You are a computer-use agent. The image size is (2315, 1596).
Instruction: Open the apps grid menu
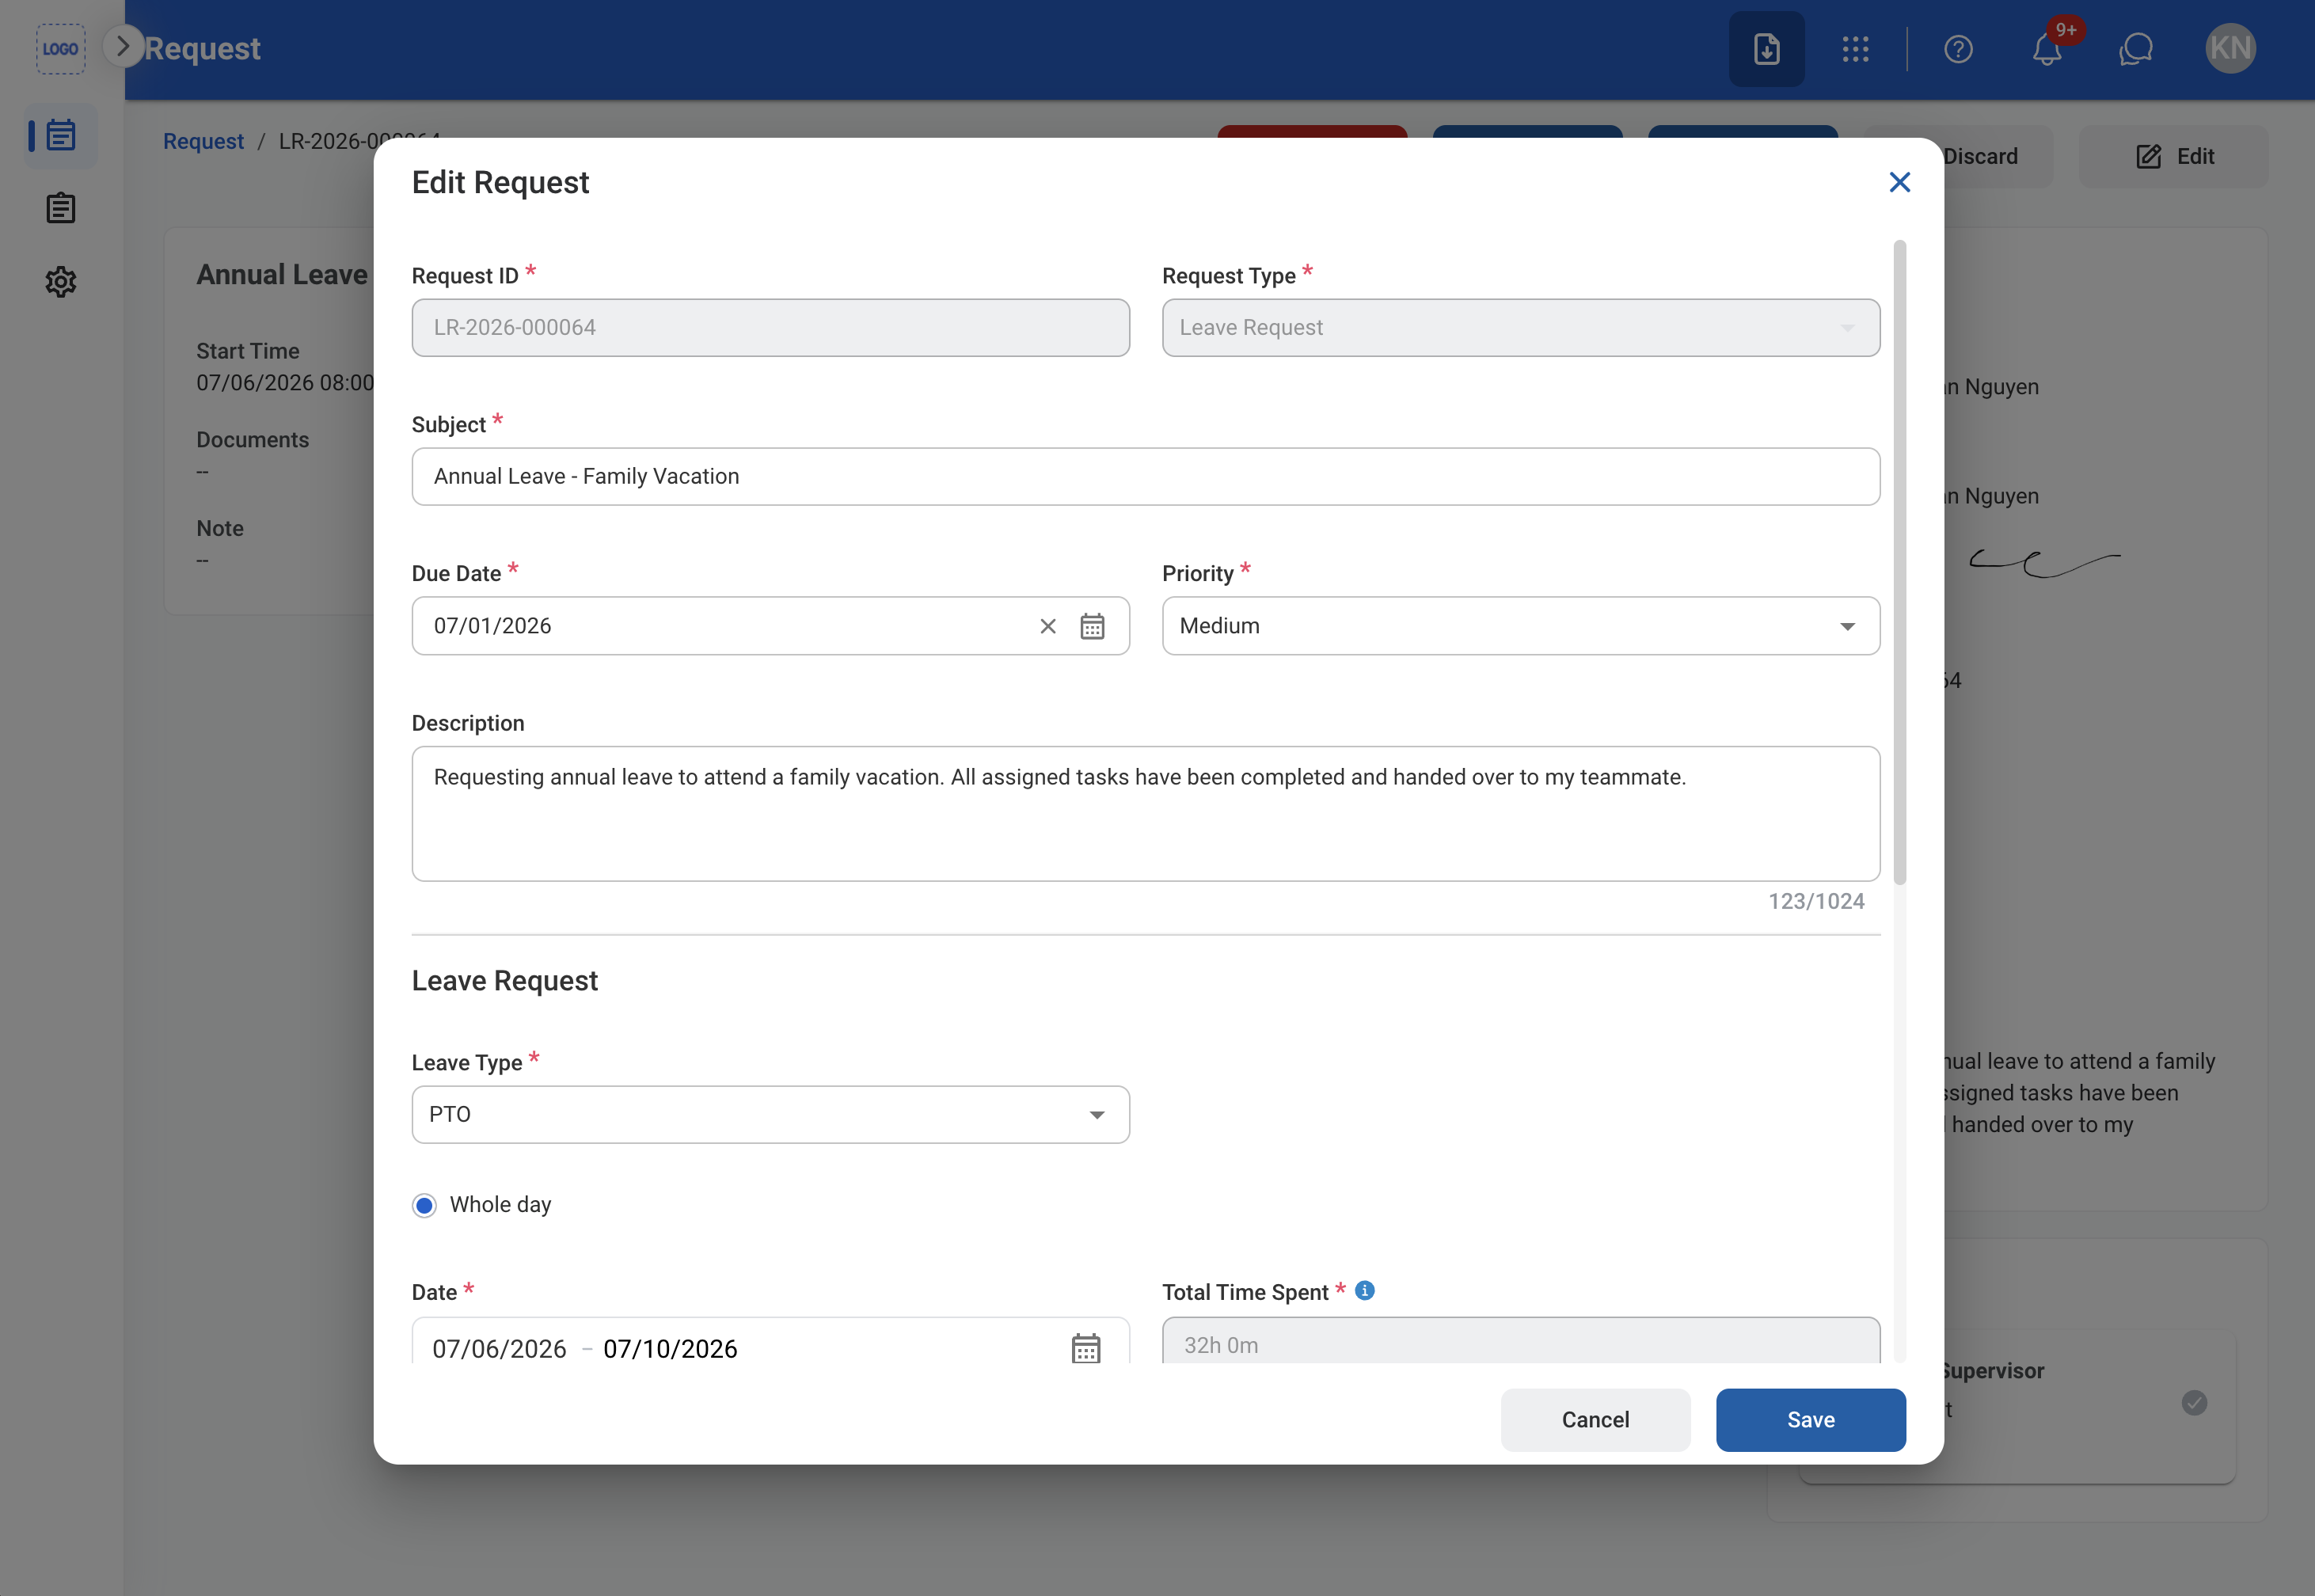coord(1855,48)
